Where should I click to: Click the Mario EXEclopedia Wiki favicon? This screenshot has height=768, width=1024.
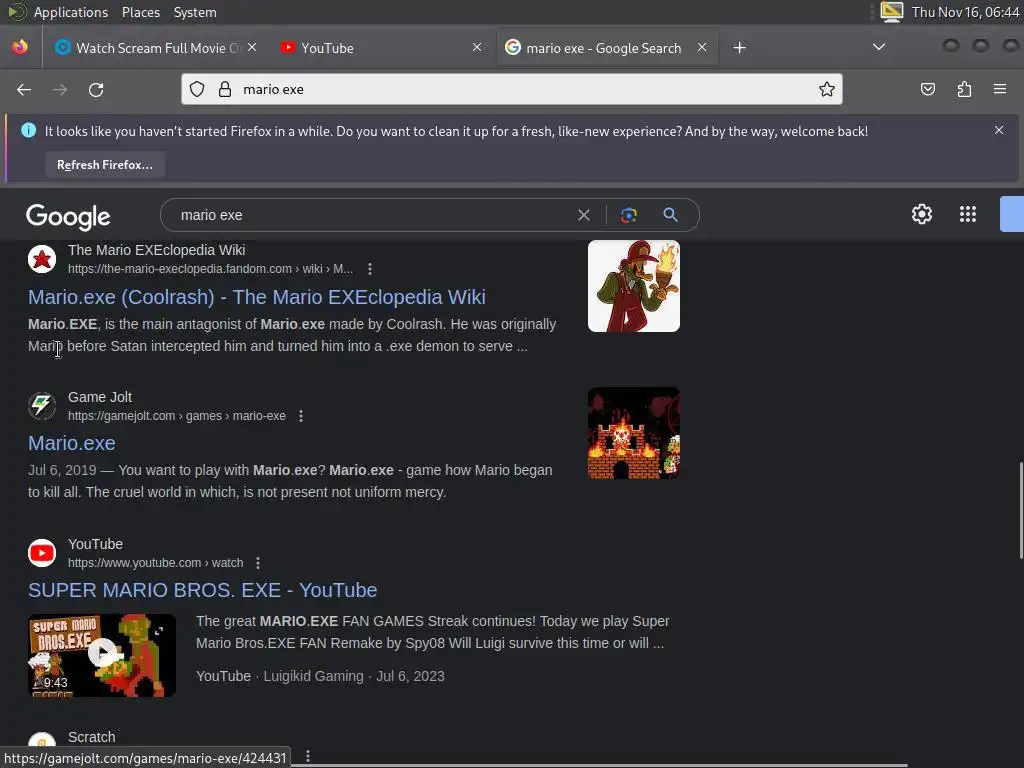click(x=42, y=259)
